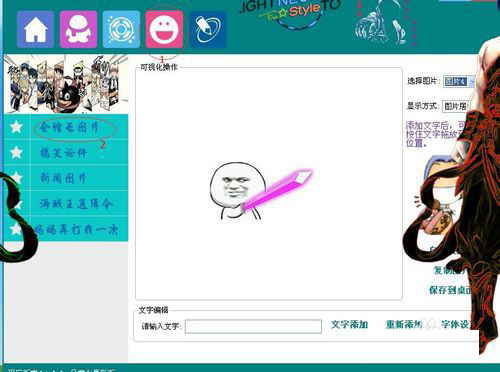
Task: Open the 金馆长图片 menu entry
Action: click(69, 127)
